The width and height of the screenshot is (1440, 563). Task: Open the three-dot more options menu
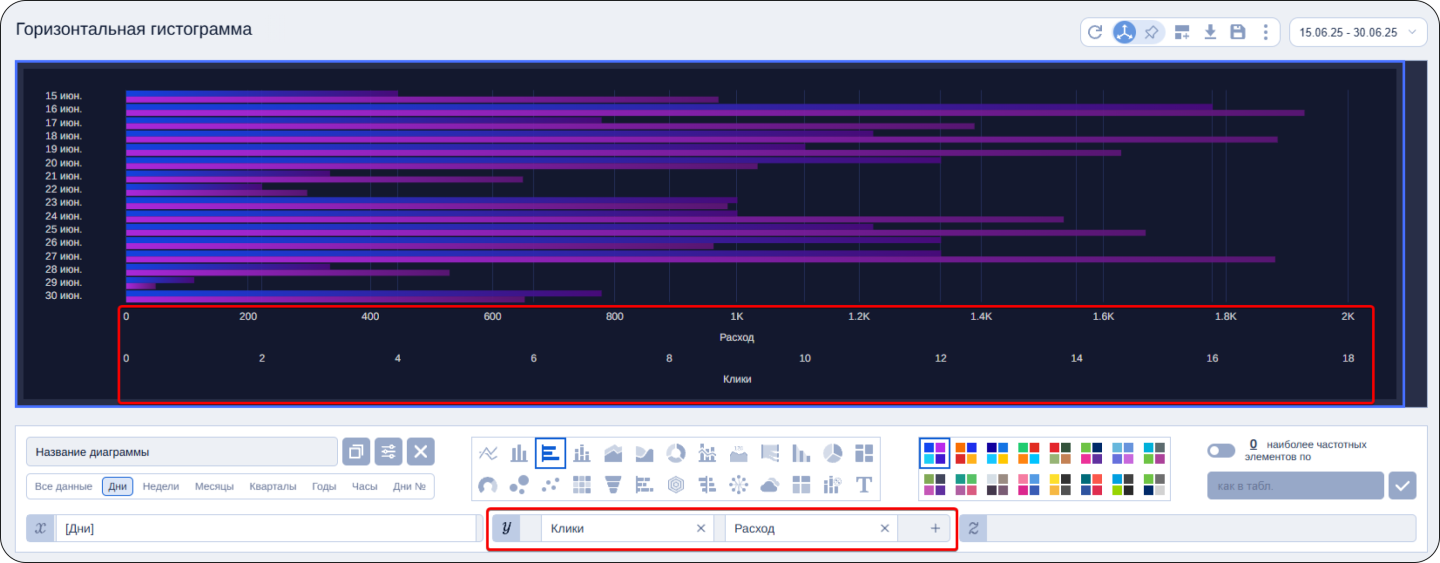(1265, 32)
